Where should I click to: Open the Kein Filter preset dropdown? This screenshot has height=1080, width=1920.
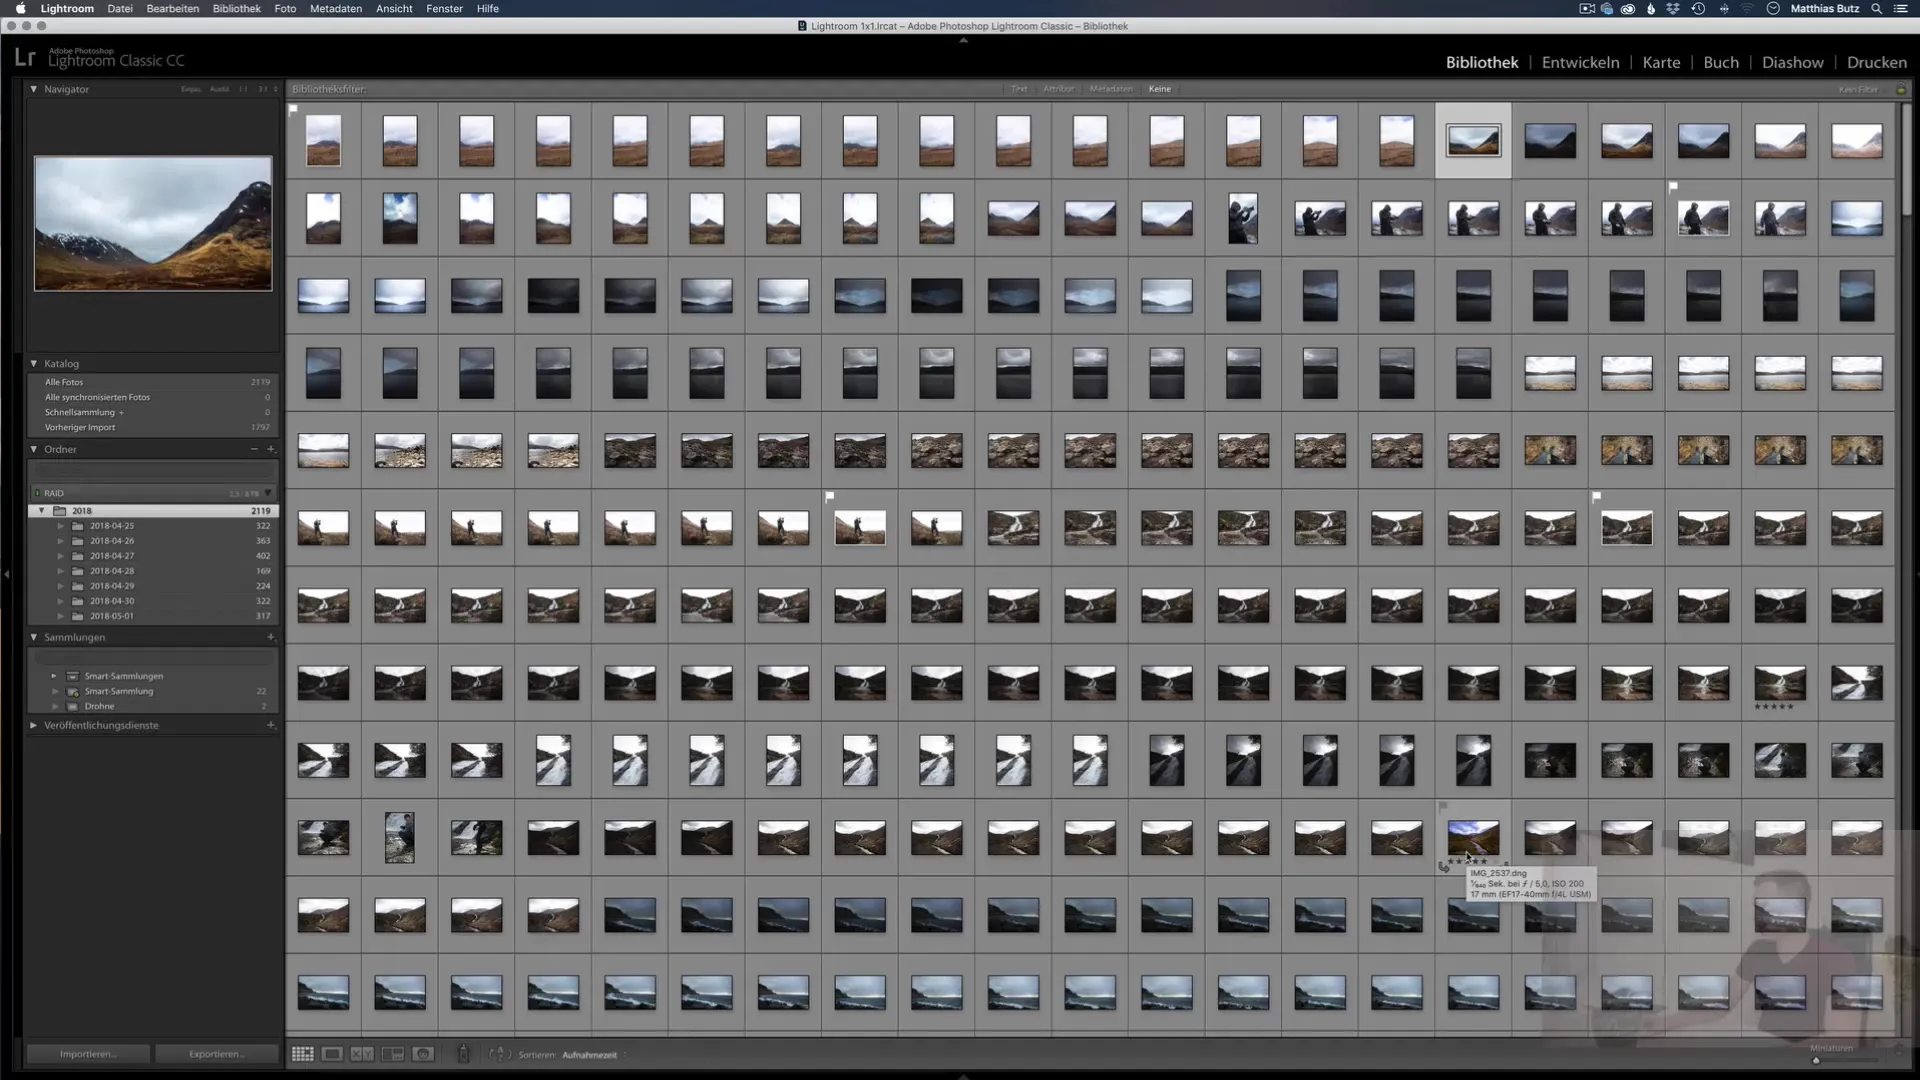tap(1858, 90)
